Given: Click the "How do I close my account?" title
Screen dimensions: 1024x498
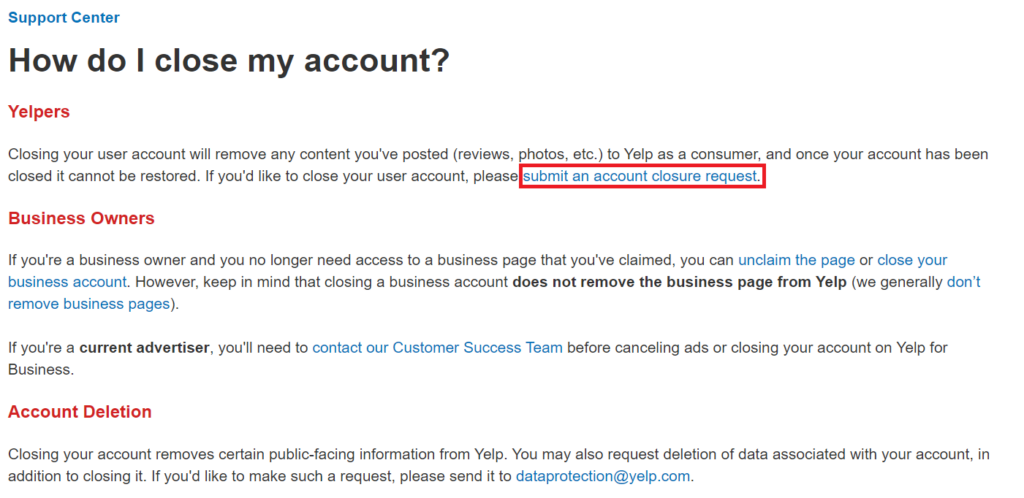Looking at the screenshot, I should 229,60.
